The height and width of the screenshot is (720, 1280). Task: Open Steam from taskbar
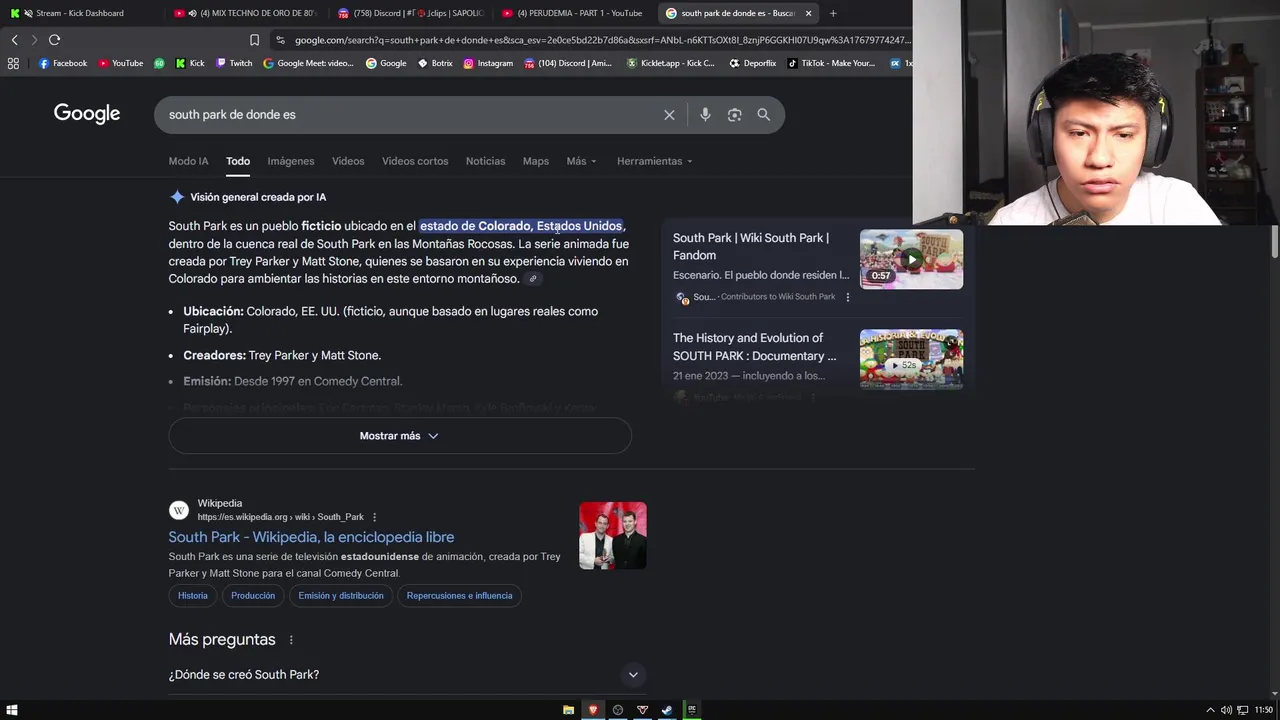point(667,710)
